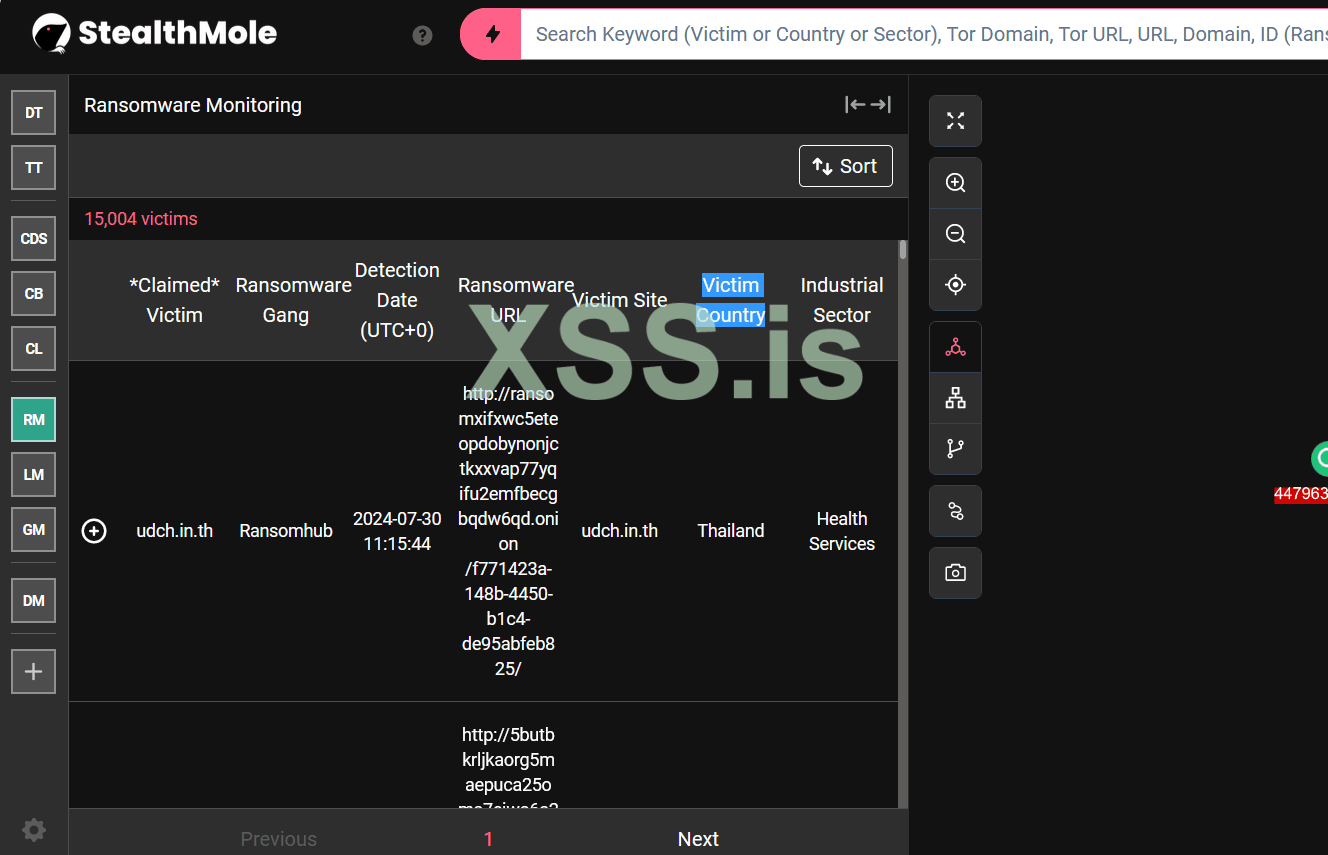Click the Thailand country cell
Screen dimensions: 1328x855
point(731,531)
